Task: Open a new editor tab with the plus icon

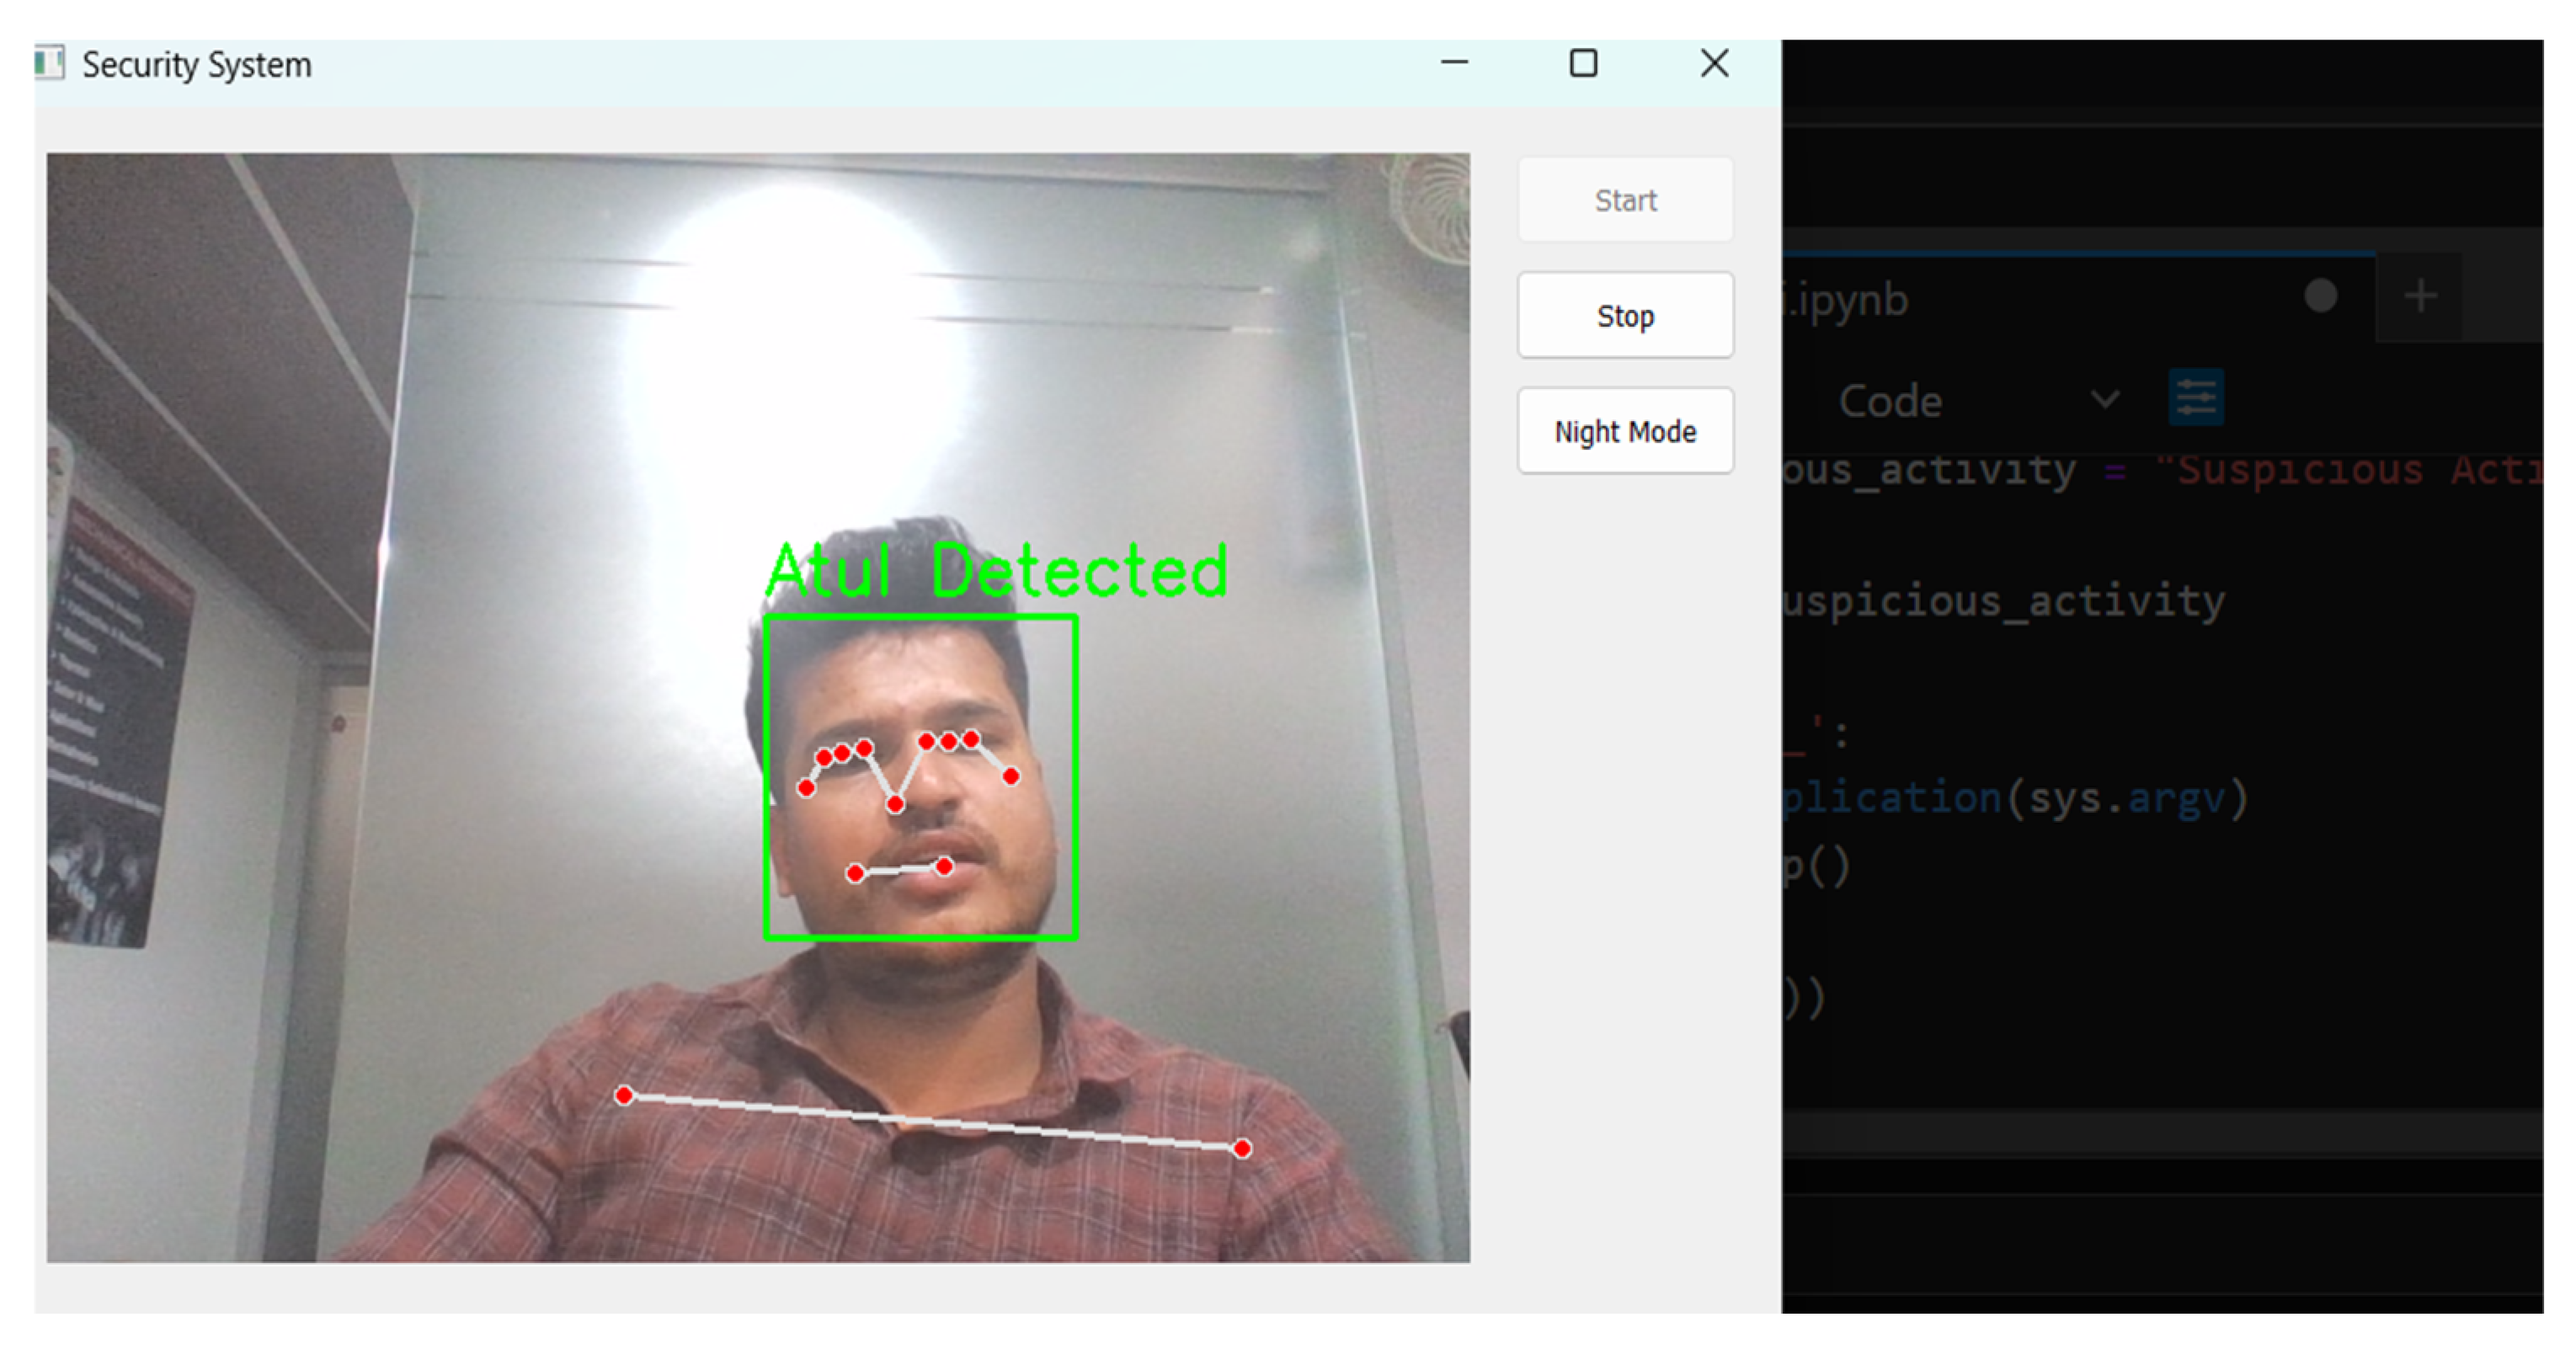Action: 2421,295
